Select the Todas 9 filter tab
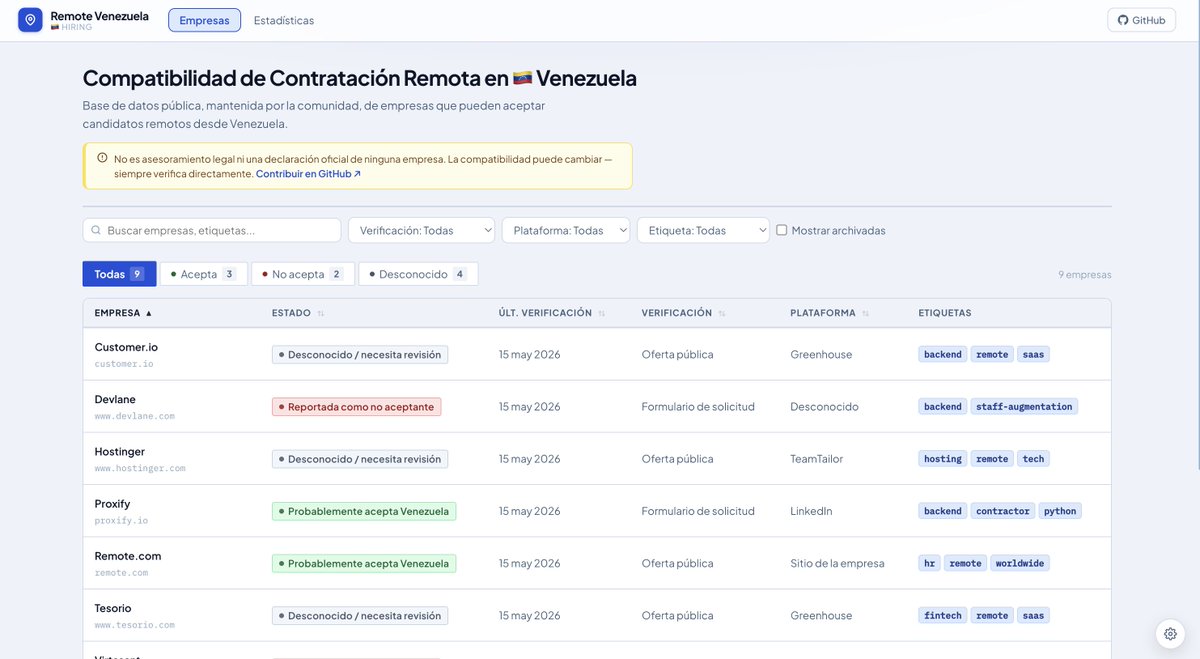This screenshot has width=1200, height=659. click(x=119, y=274)
